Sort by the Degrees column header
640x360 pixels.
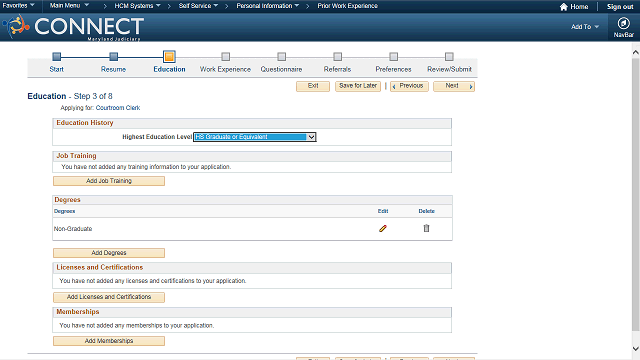(x=64, y=211)
